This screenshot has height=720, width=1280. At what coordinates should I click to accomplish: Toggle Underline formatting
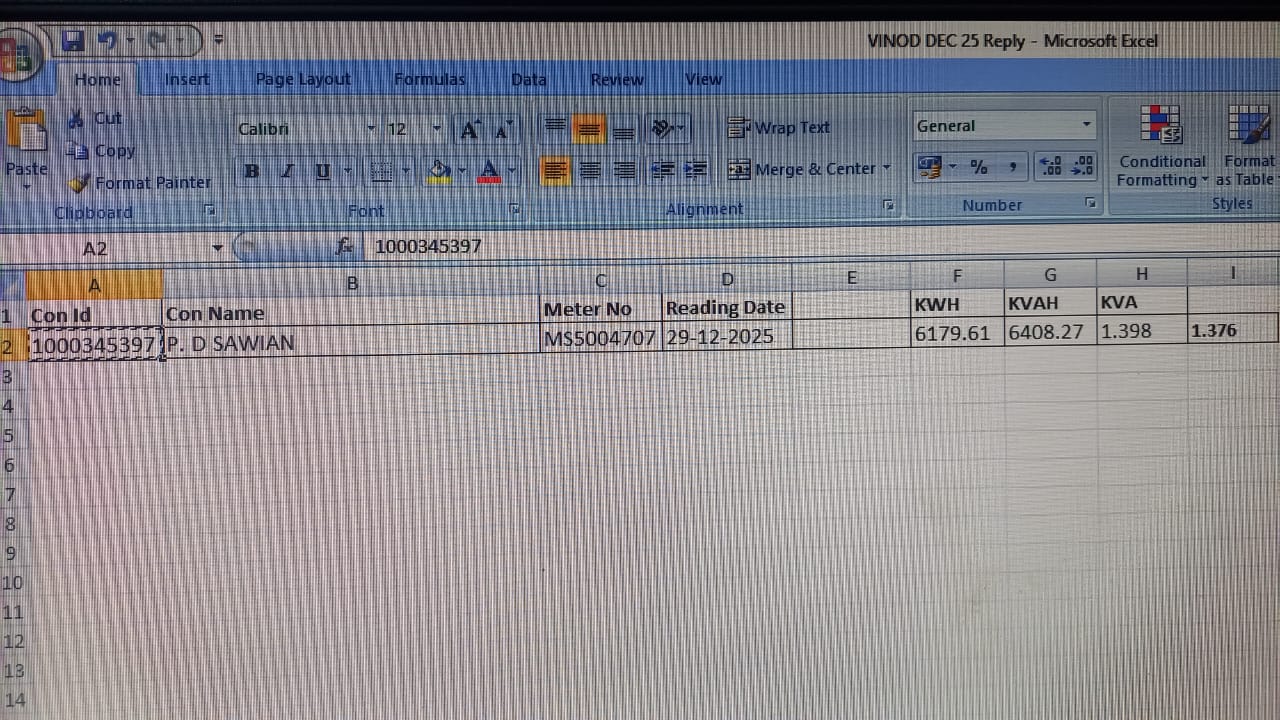(x=322, y=172)
